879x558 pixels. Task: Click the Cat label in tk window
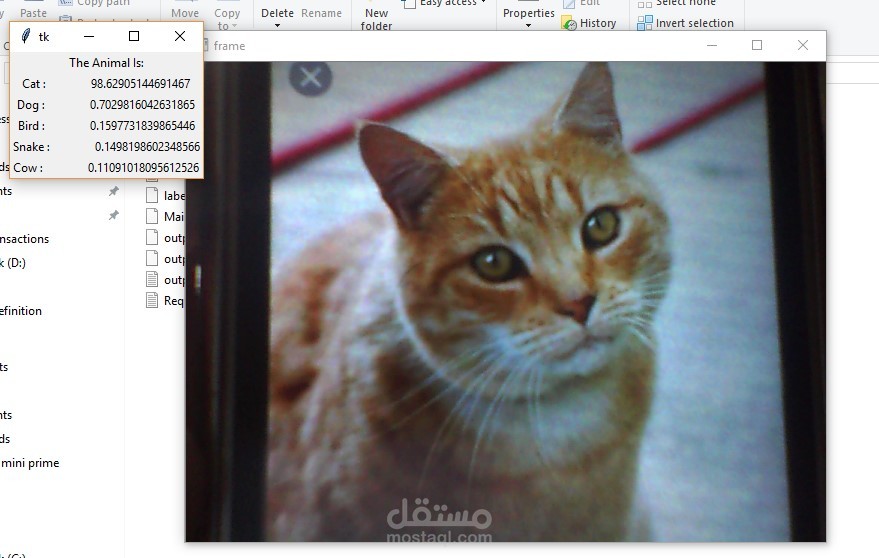[34, 84]
